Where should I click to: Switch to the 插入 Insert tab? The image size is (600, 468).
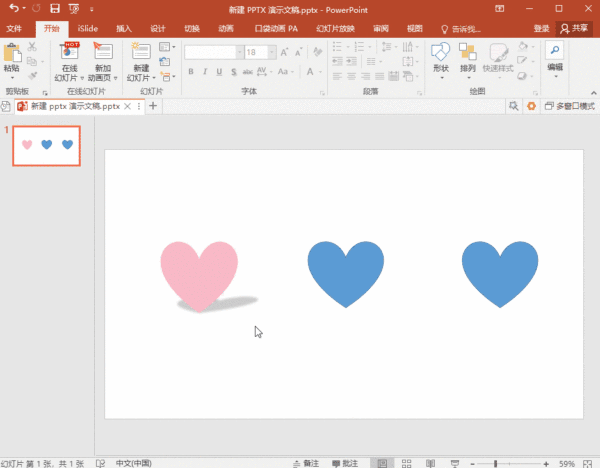point(124,29)
